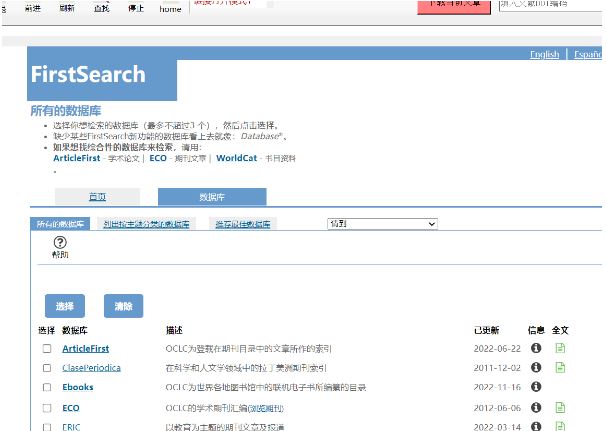The image size is (606, 431).
Task: Click ECO link in the instructions list
Action: (x=158, y=158)
